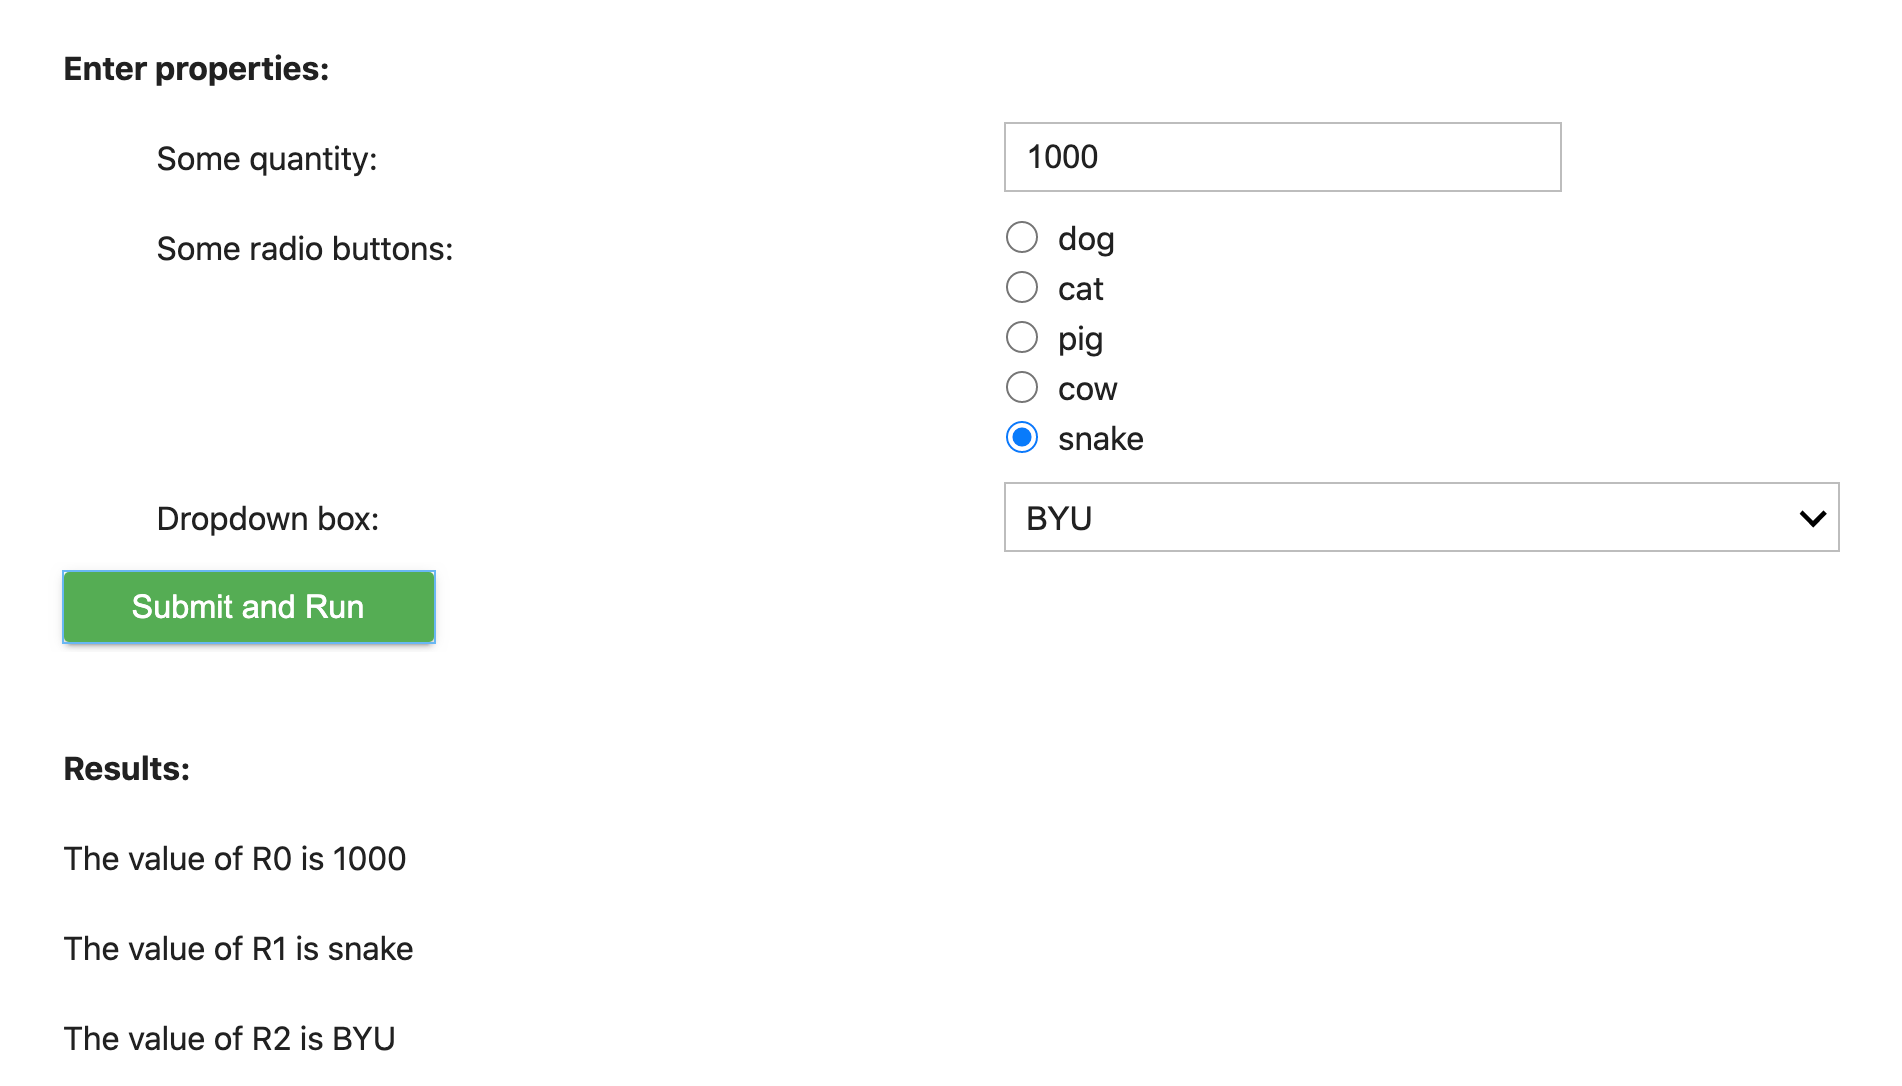Click the Some radio buttons: label
This screenshot has height=1086, width=1902.
(305, 249)
